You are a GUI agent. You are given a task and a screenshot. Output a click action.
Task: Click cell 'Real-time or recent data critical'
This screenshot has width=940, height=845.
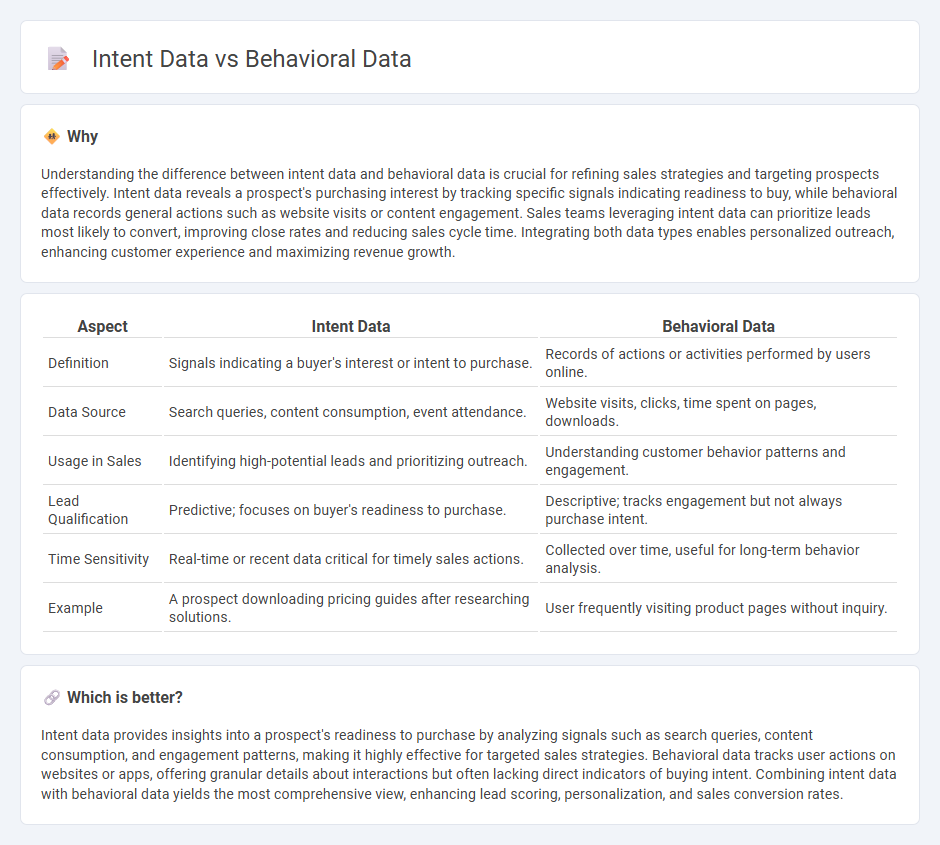(x=351, y=559)
